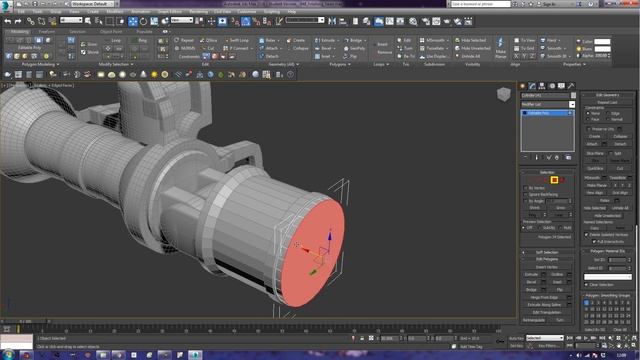This screenshot has width=640, height=360.
Task: Click the ViewCube in the viewport
Action: [x=504, y=94]
